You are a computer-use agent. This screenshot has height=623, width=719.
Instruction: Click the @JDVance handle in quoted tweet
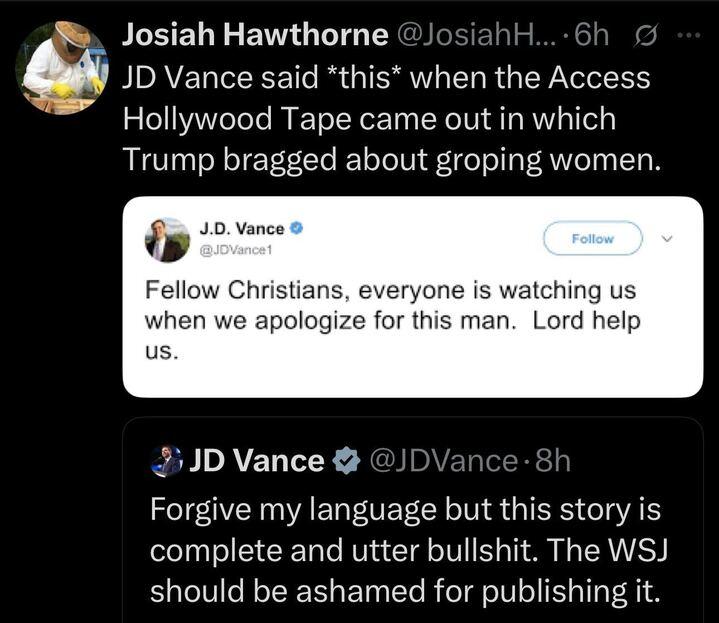coord(442,461)
